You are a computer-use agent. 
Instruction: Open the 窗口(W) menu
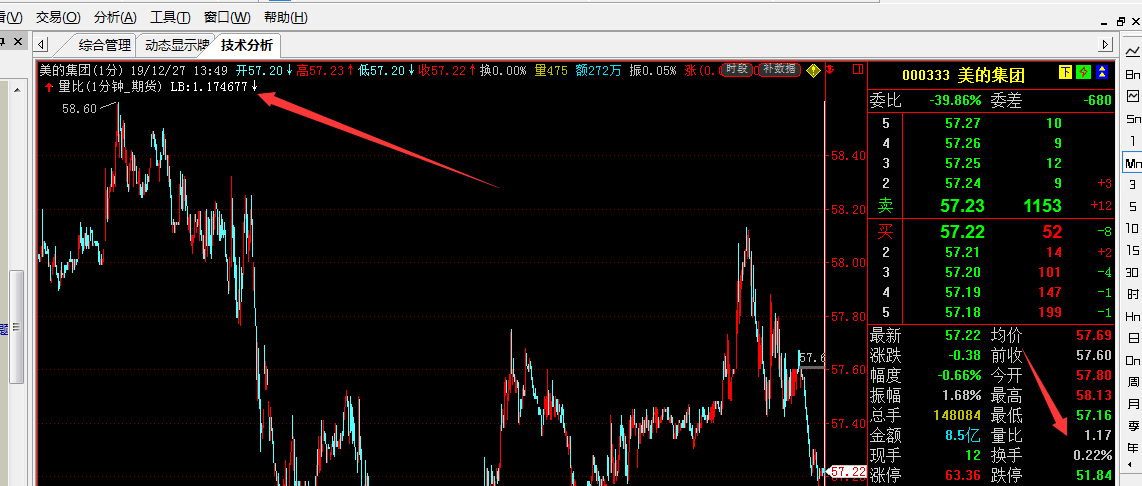pos(227,17)
